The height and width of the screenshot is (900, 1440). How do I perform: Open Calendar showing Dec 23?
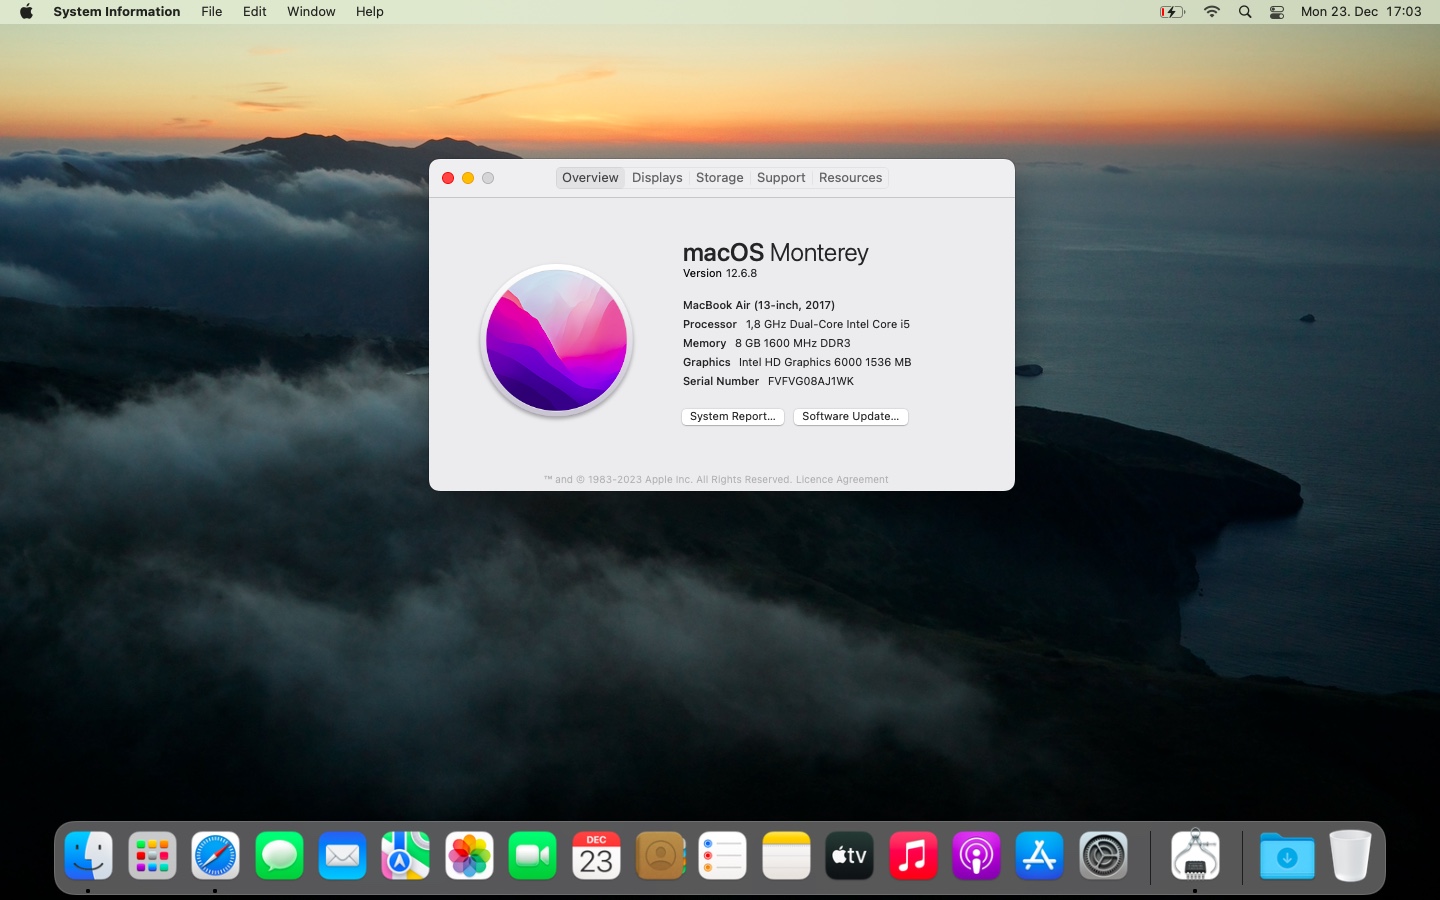(597, 856)
